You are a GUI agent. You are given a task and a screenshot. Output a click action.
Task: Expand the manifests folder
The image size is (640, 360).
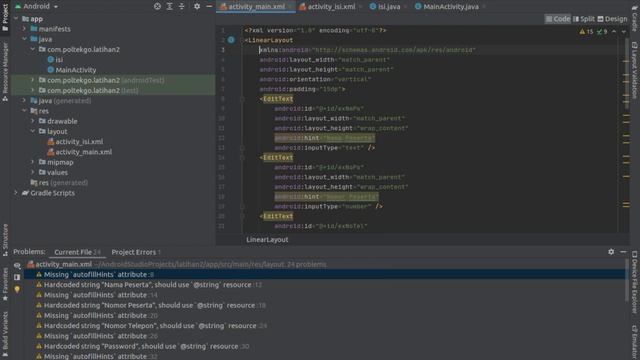click(24, 29)
